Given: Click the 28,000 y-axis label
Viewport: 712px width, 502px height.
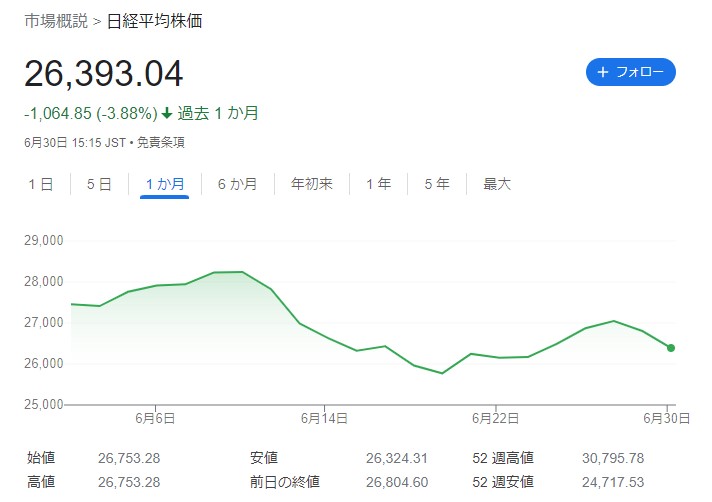Looking at the screenshot, I should coord(44,281).
